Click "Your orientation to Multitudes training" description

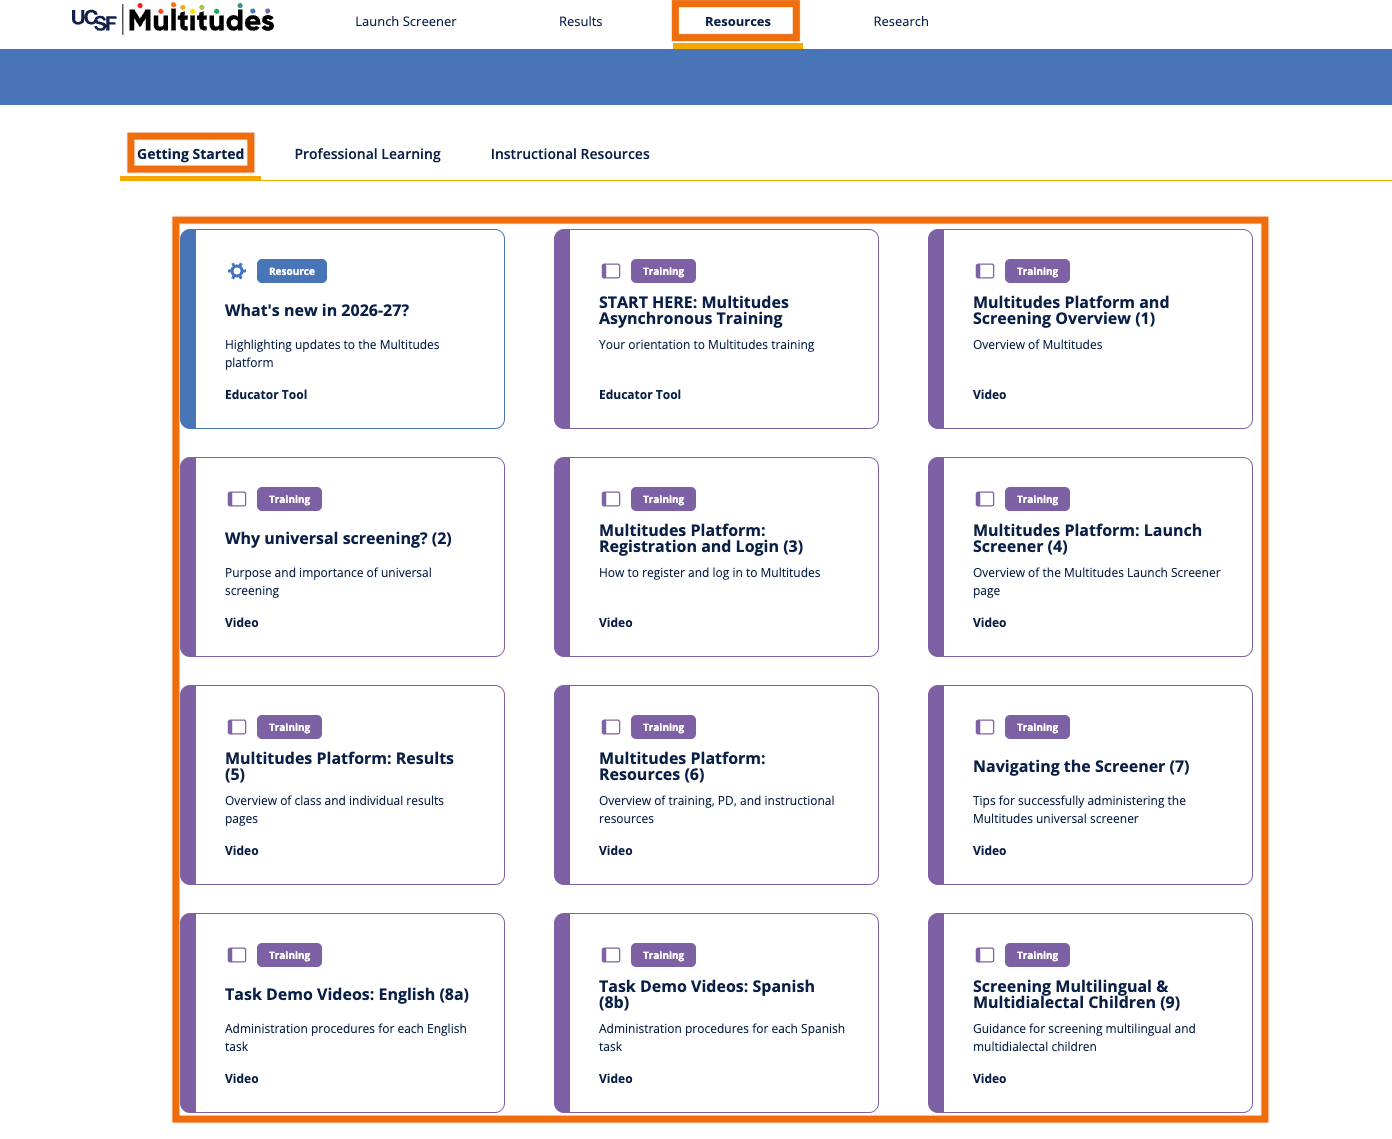[x=706, y=345]
